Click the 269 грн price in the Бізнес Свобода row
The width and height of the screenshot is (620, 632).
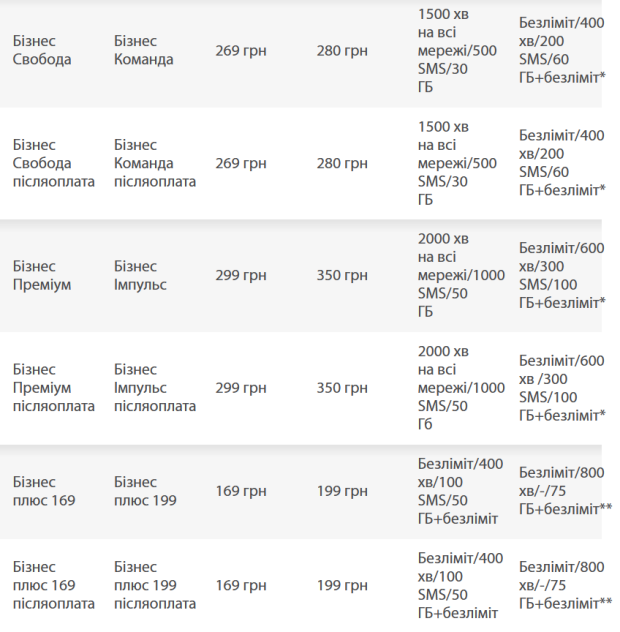[241, 51]
